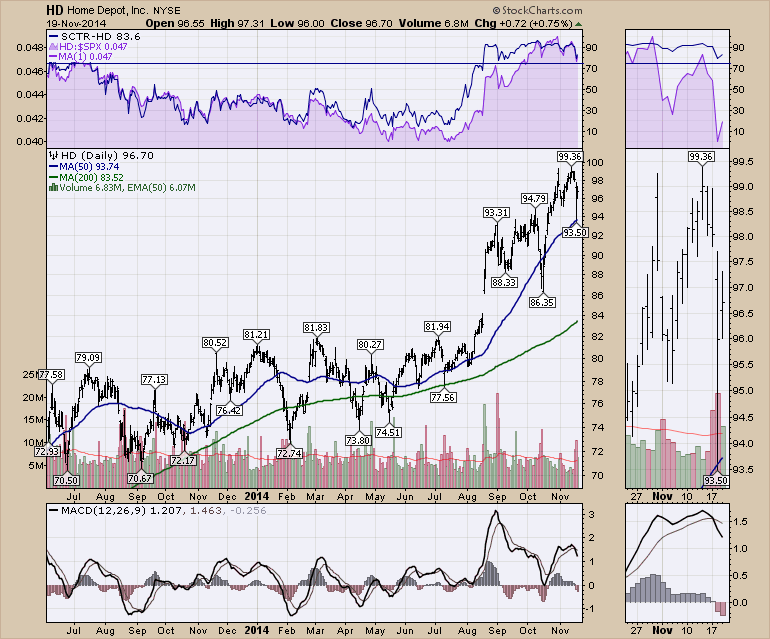Viewport: 770px width, 639px height.
Task: Select the date 19-Nov-2014
Action: click(x=76, y=24)
